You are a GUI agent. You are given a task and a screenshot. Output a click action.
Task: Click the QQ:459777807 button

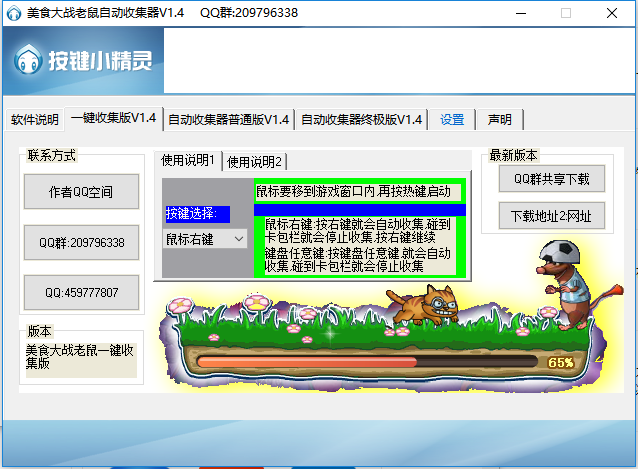pyautogui.click(x=81, y=292)
